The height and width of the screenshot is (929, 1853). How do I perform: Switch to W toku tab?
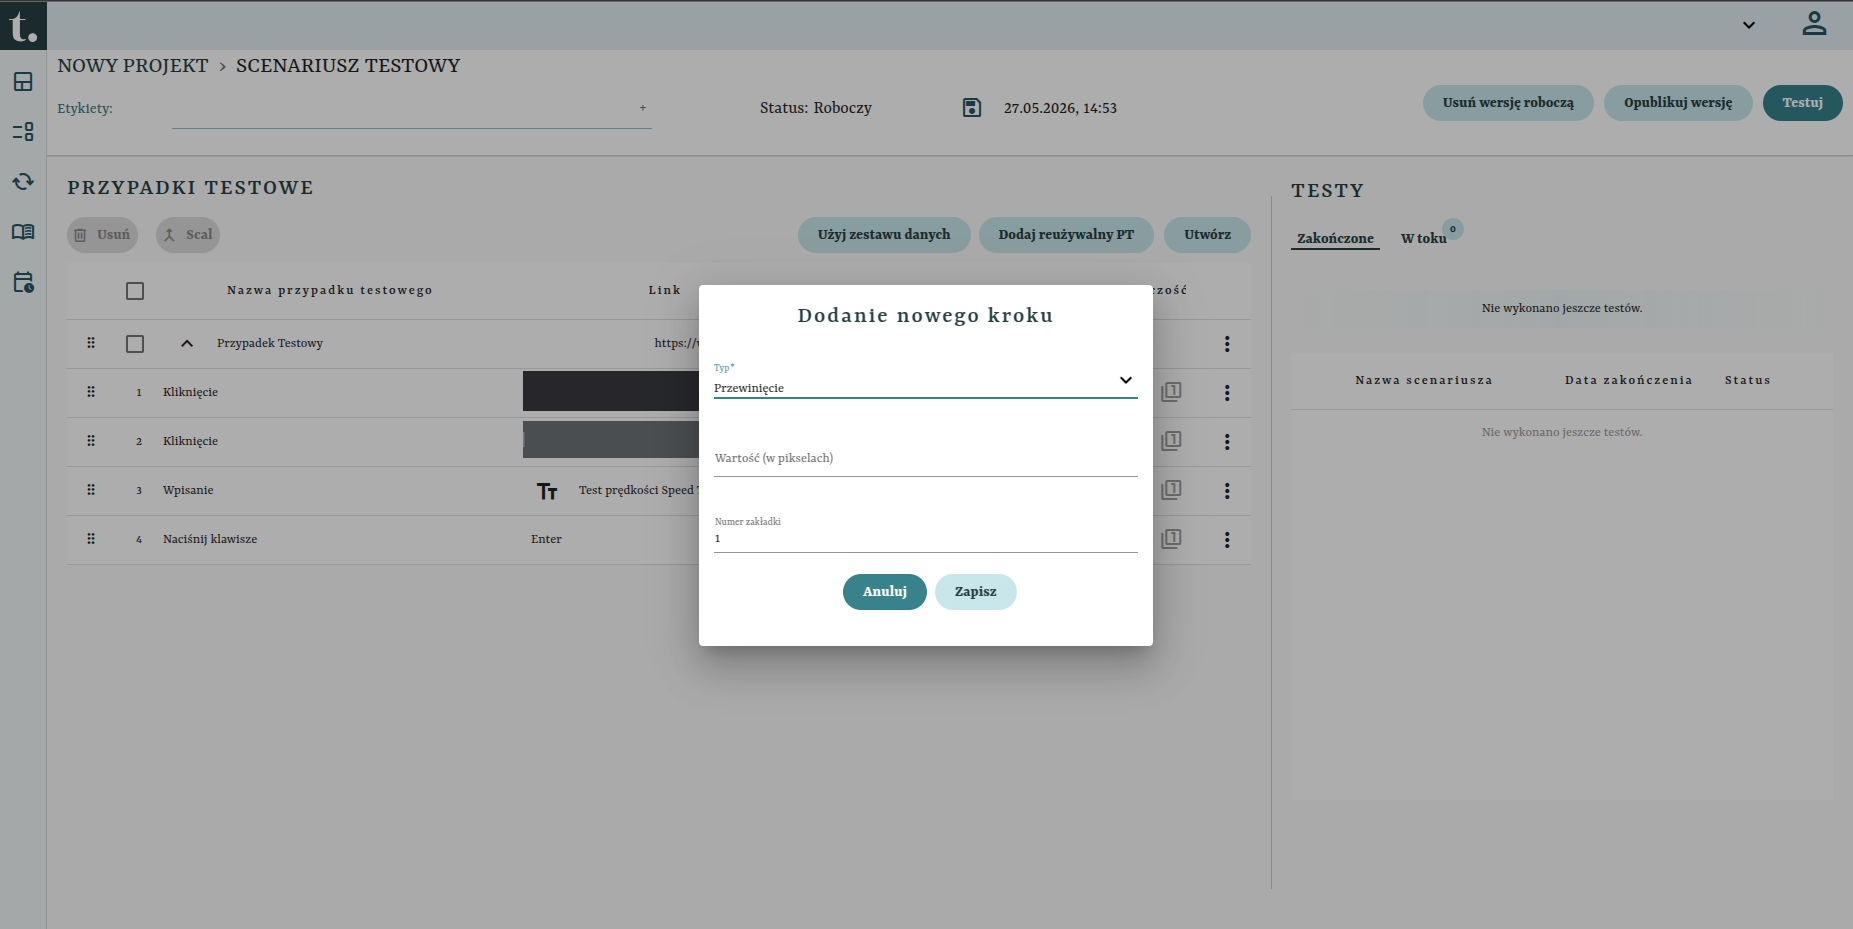tap(1423, 238)
